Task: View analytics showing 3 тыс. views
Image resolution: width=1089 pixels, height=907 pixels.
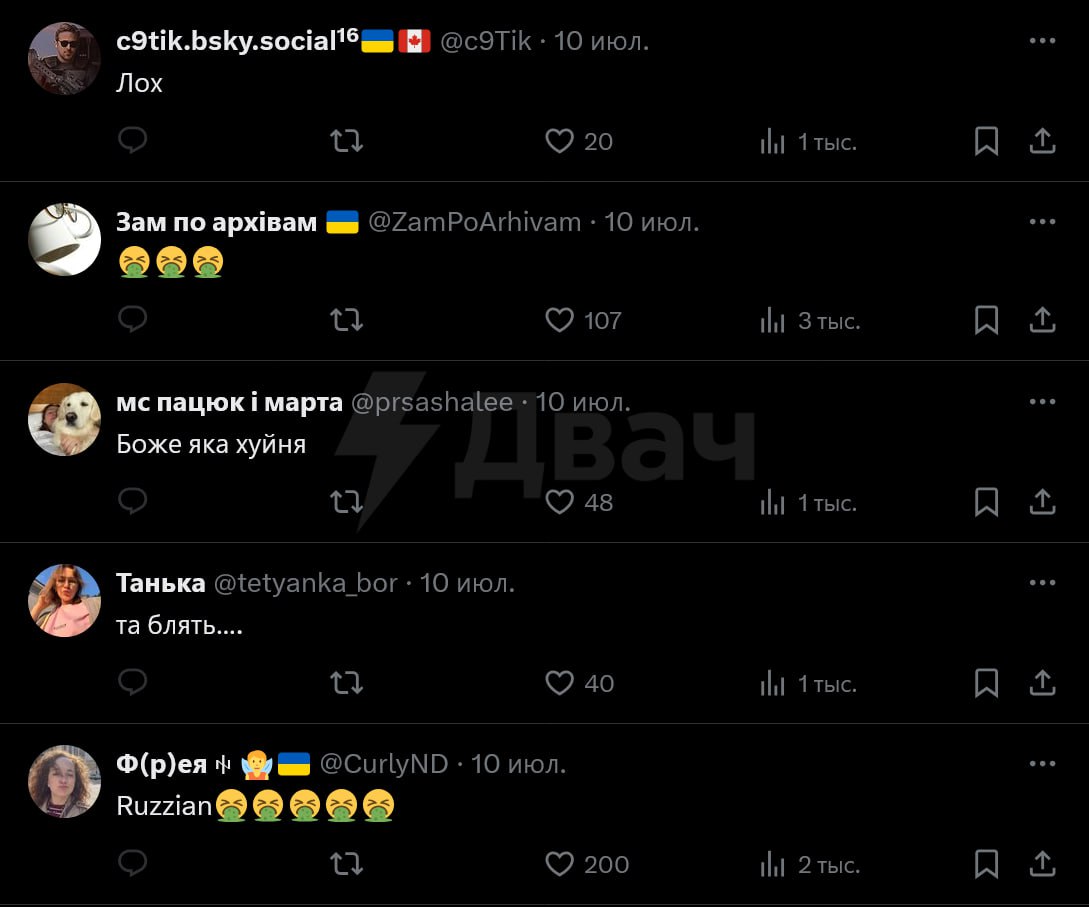Action: tap(810, 321)
